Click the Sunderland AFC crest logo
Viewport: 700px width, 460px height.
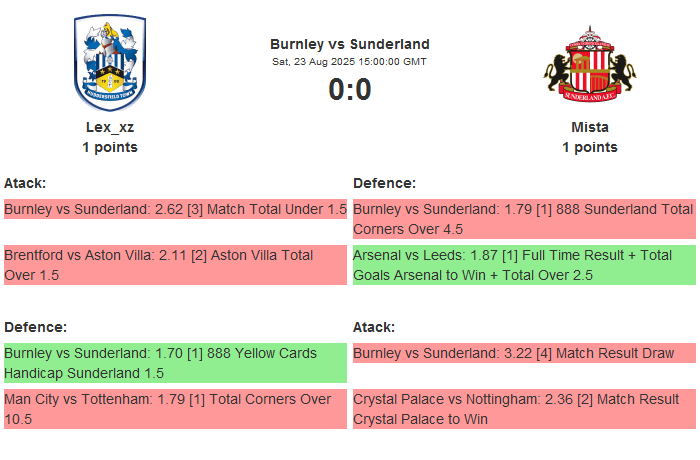(x=589, y=67)
